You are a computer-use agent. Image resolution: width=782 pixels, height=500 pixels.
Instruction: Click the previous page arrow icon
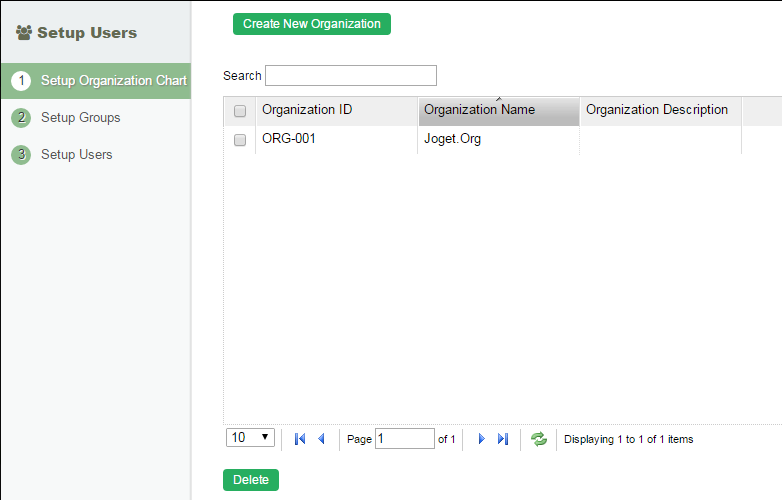[x=321, y=439]
